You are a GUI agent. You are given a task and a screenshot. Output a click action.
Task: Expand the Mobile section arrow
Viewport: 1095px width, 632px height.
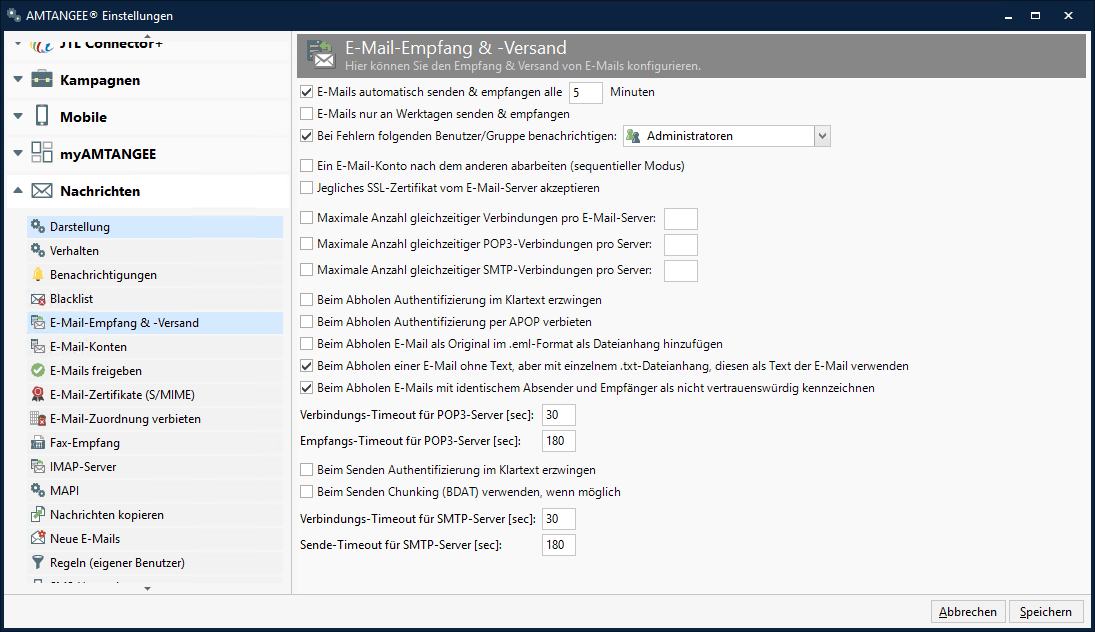pyautogui.click(x=18, y=116)
